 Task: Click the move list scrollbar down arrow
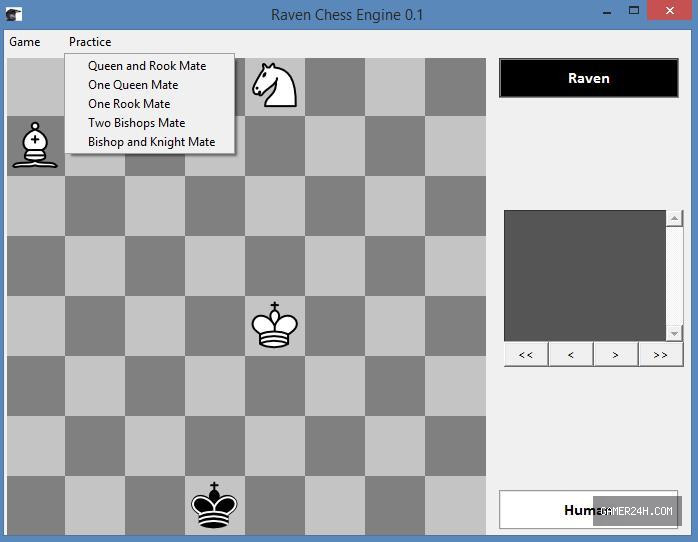pos(674,333)
